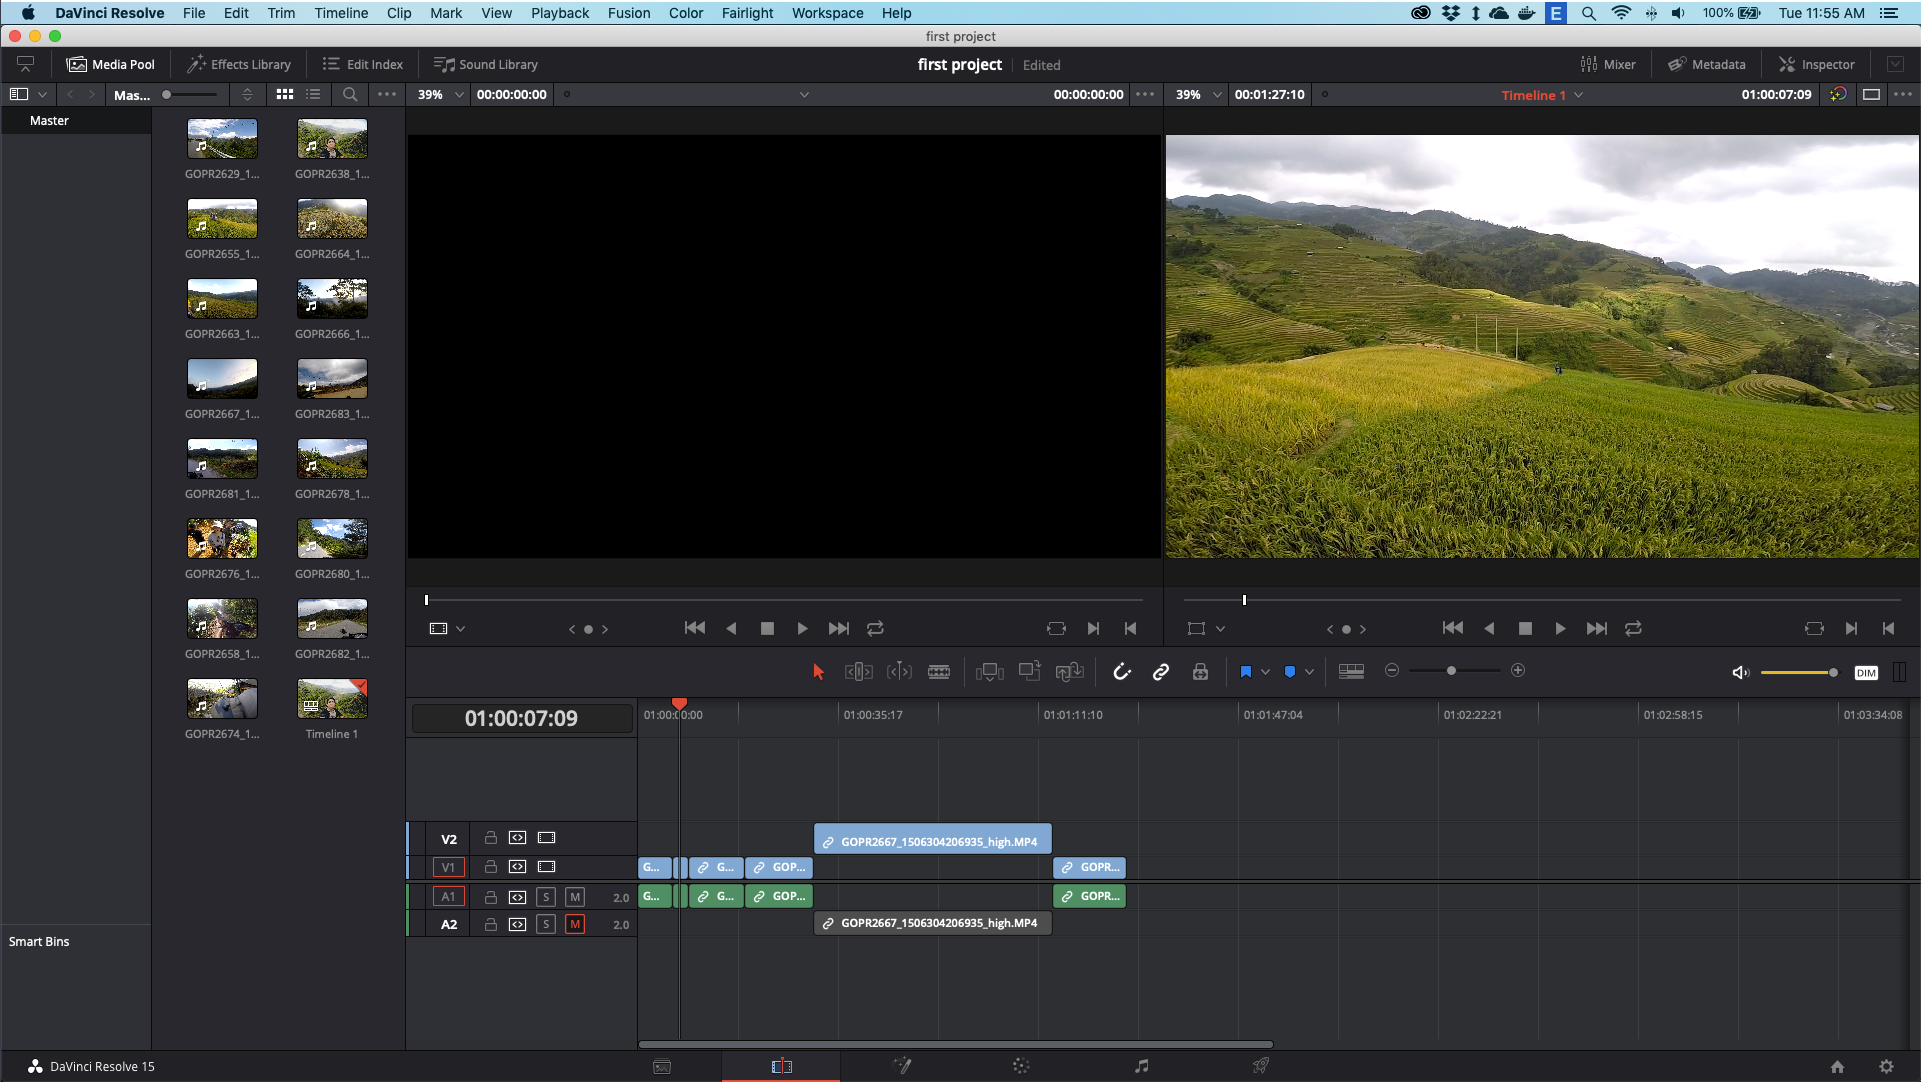Open the Fairlight page music note icon
Image resolution: width=1921 pixels, height=1082 pixels.
[1141, 1066]
